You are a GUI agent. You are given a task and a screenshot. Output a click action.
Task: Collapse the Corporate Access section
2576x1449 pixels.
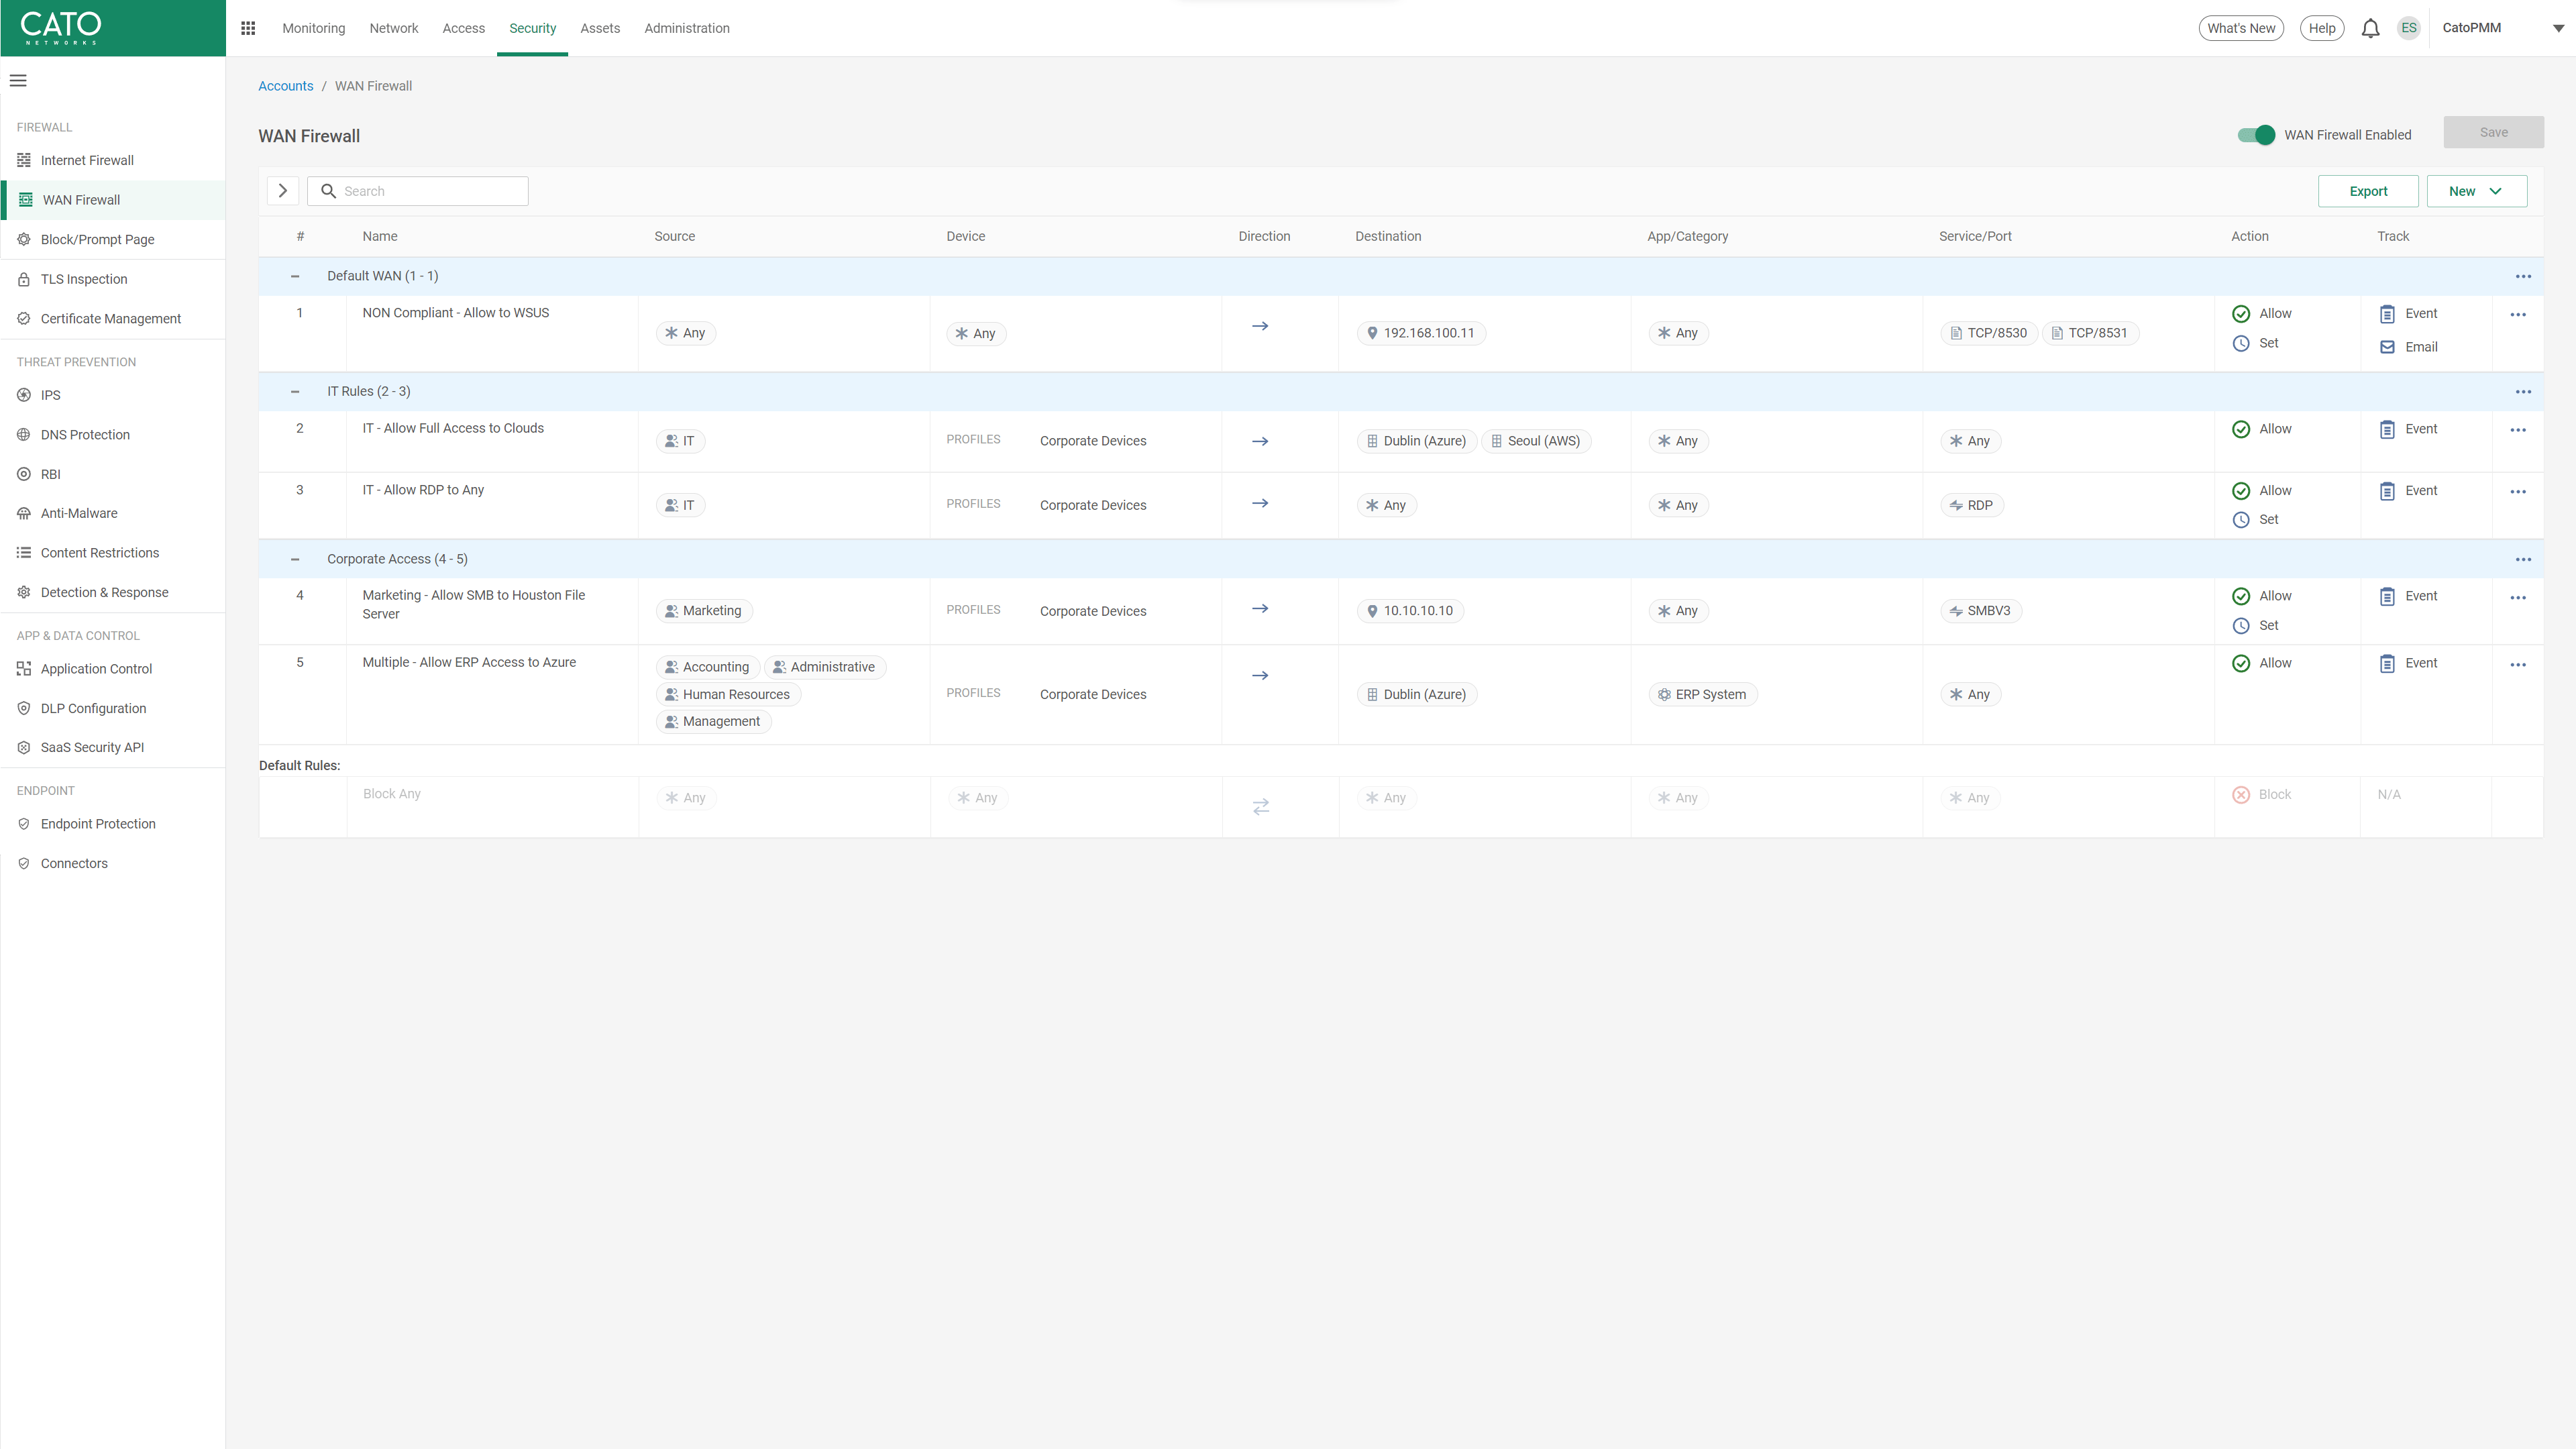click(294, 559)
